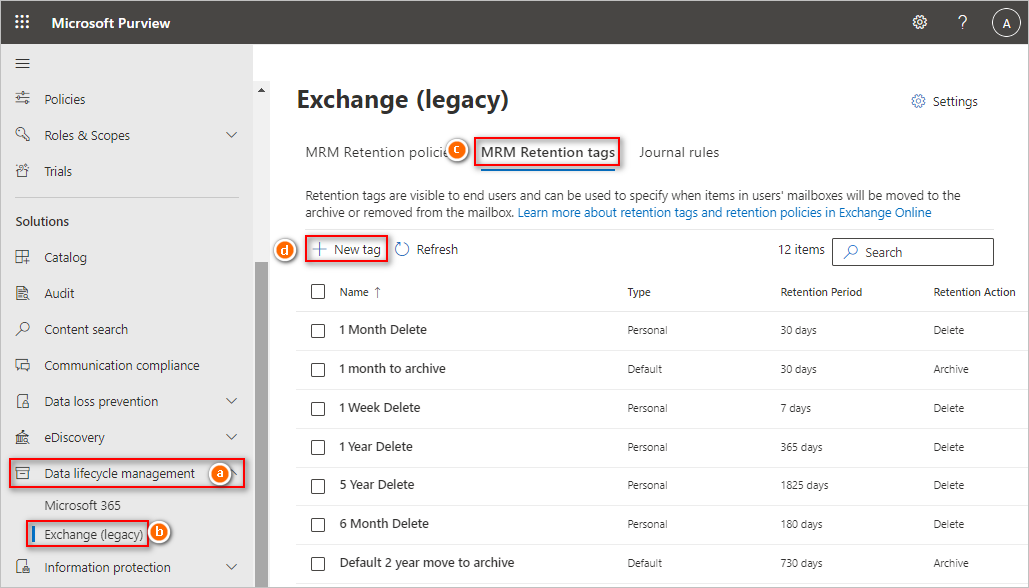Viewport: 1029px width, 588px height.
Task: Open the 1 Month Delete tag
Action: pos(383,329)
